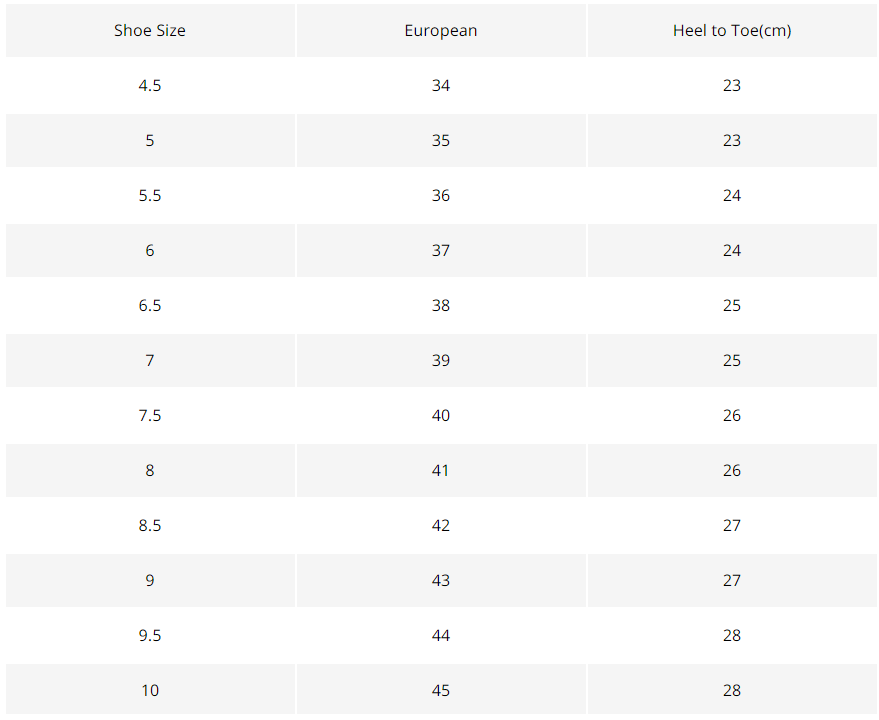Select European size 43 cell
The height and width of the screenshot is (720, 879).
(441, 580)
